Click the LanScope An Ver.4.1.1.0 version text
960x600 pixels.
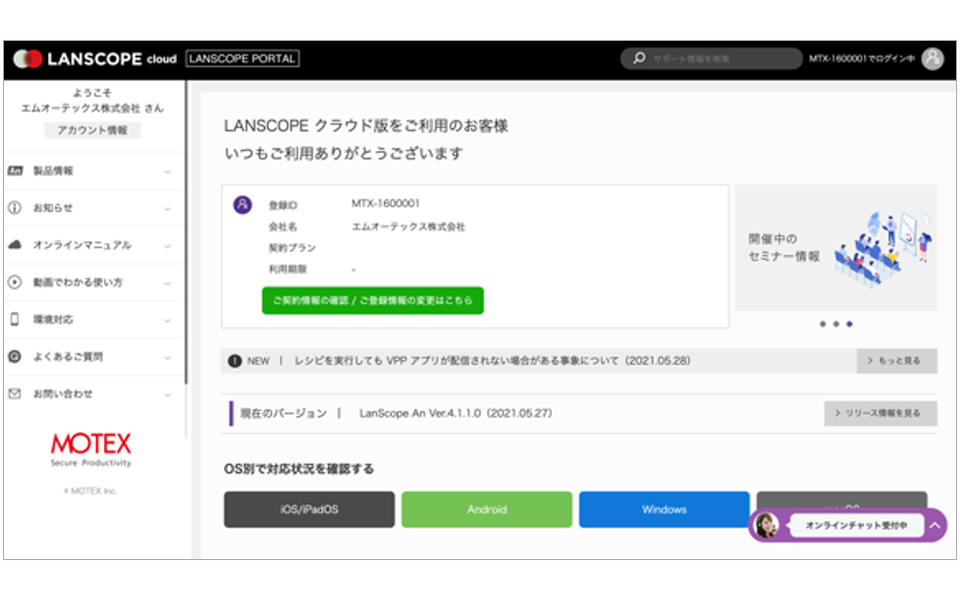(x=456, y=413)
